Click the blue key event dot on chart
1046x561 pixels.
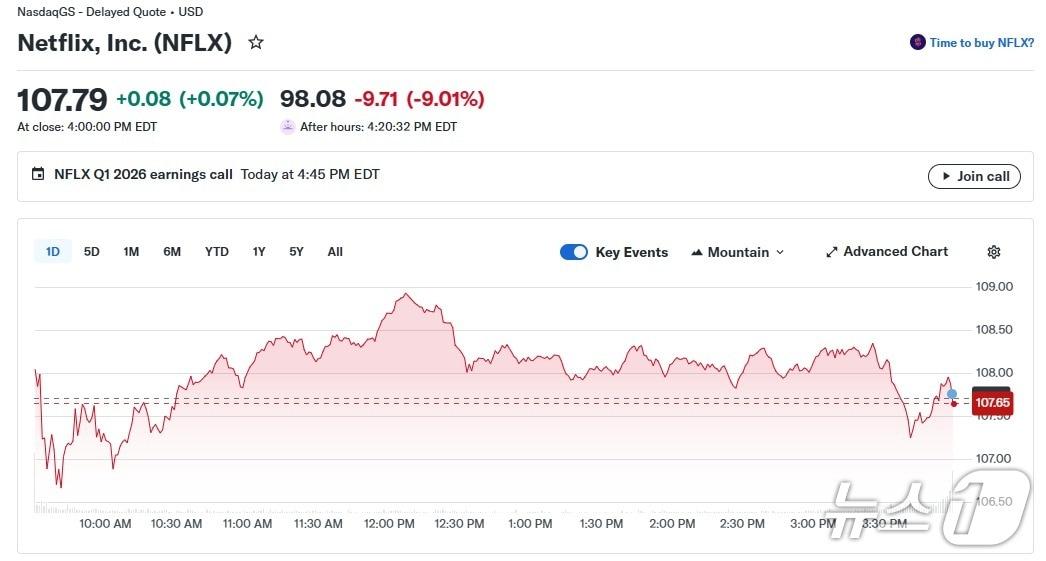click(x=952, y=395)
